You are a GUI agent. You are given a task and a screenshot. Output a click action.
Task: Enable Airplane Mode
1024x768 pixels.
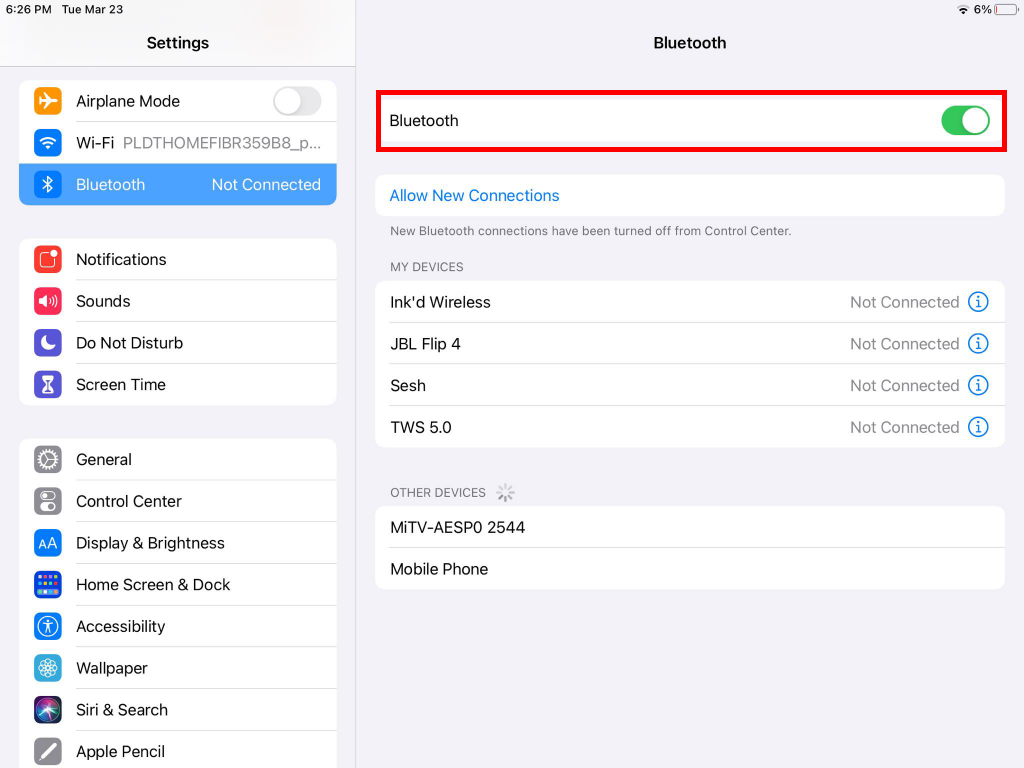[x=297, y=101]
